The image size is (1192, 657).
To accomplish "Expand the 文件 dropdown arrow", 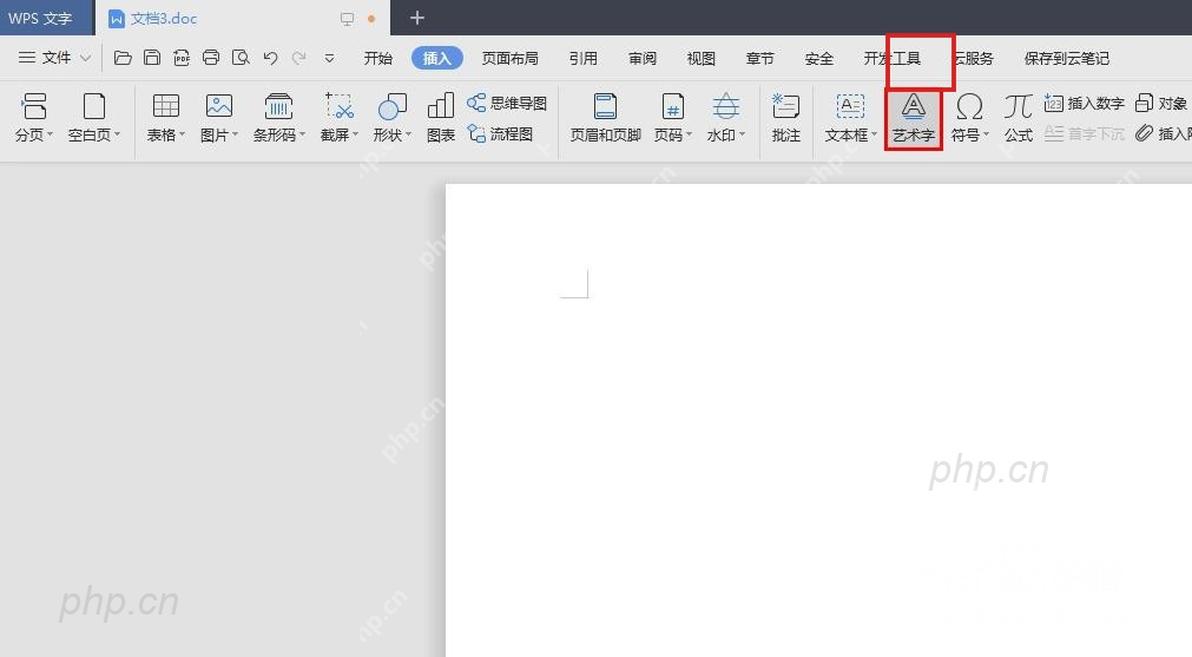I will tap(85, 58).
